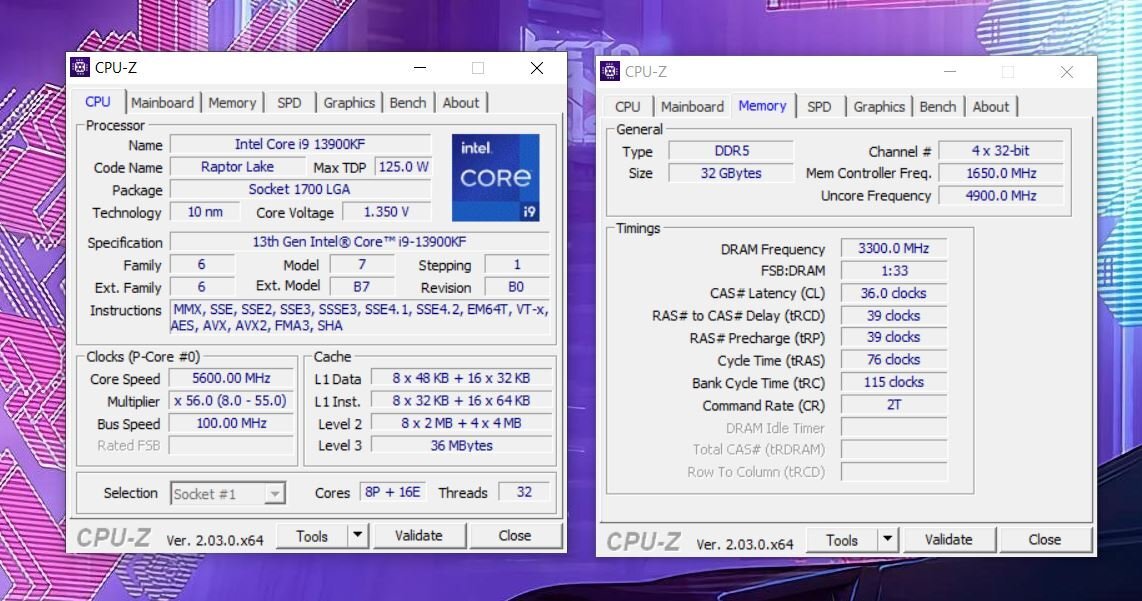Click the DRAM Frequency value field
The image size is (1142, 601).
click(x=892, y=249)
